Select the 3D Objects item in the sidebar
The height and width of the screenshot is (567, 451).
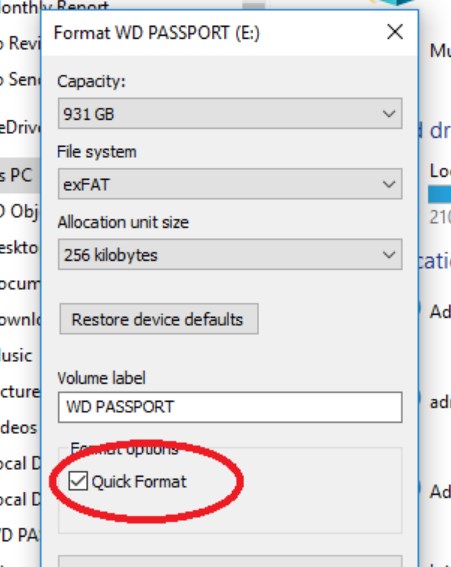[20, 211]
